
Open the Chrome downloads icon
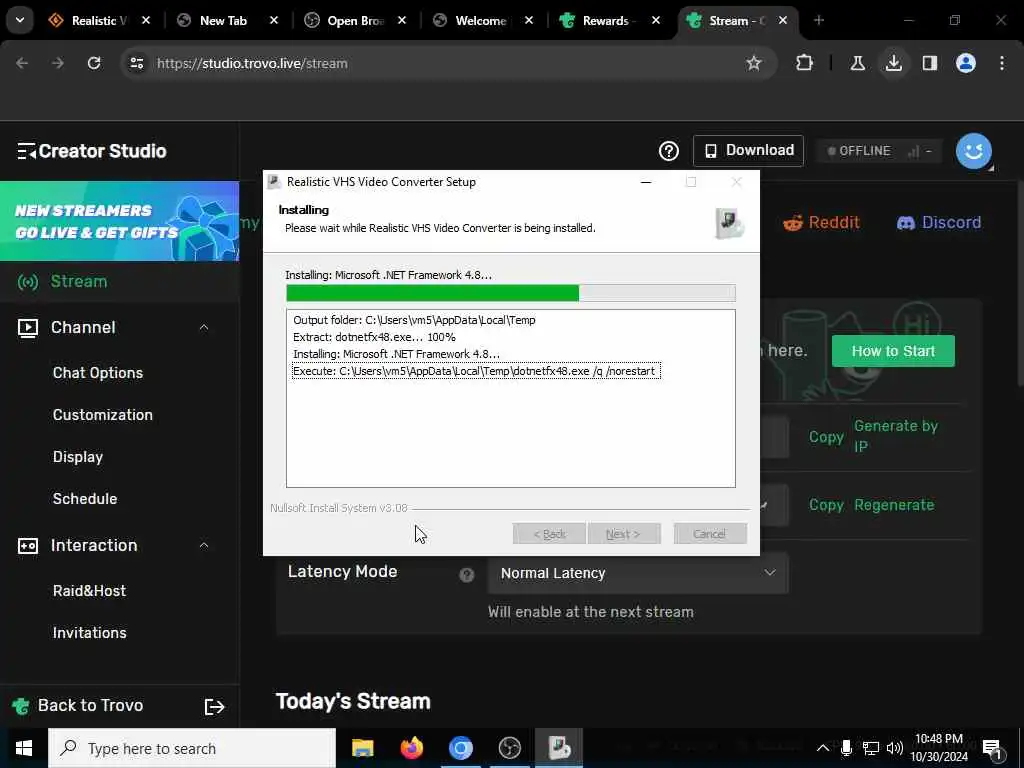[893, 63]
